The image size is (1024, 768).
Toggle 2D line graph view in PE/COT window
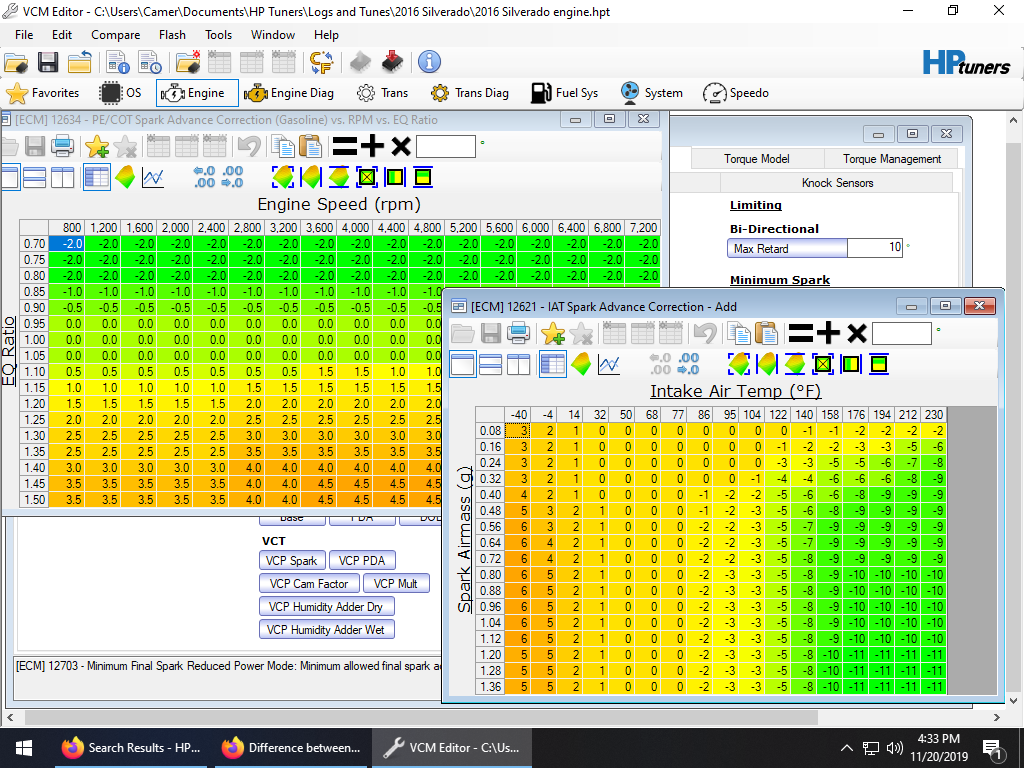tap(153, 177)
